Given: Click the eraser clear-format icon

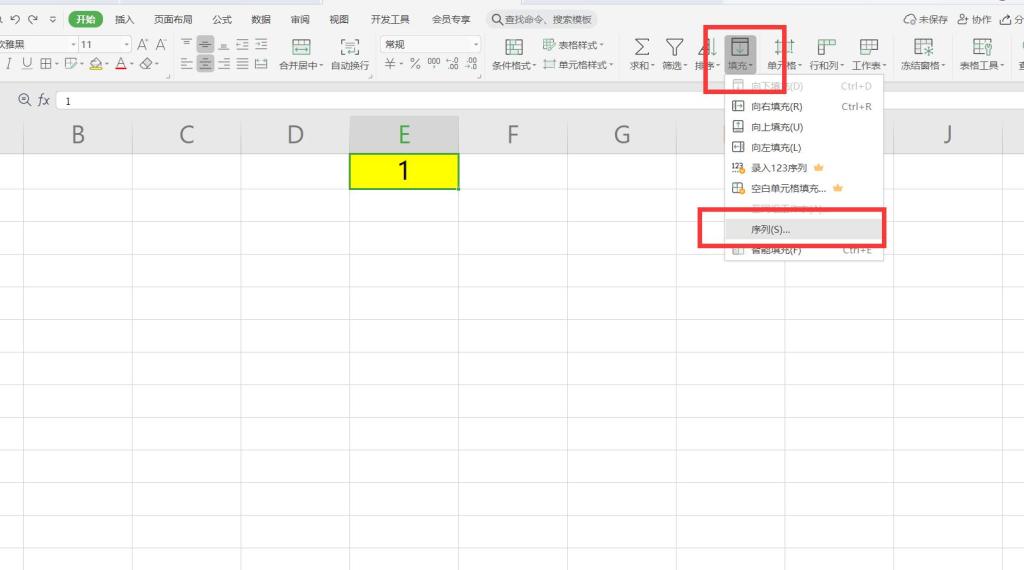Looking at the screenshot, I should tap(146, 64).
